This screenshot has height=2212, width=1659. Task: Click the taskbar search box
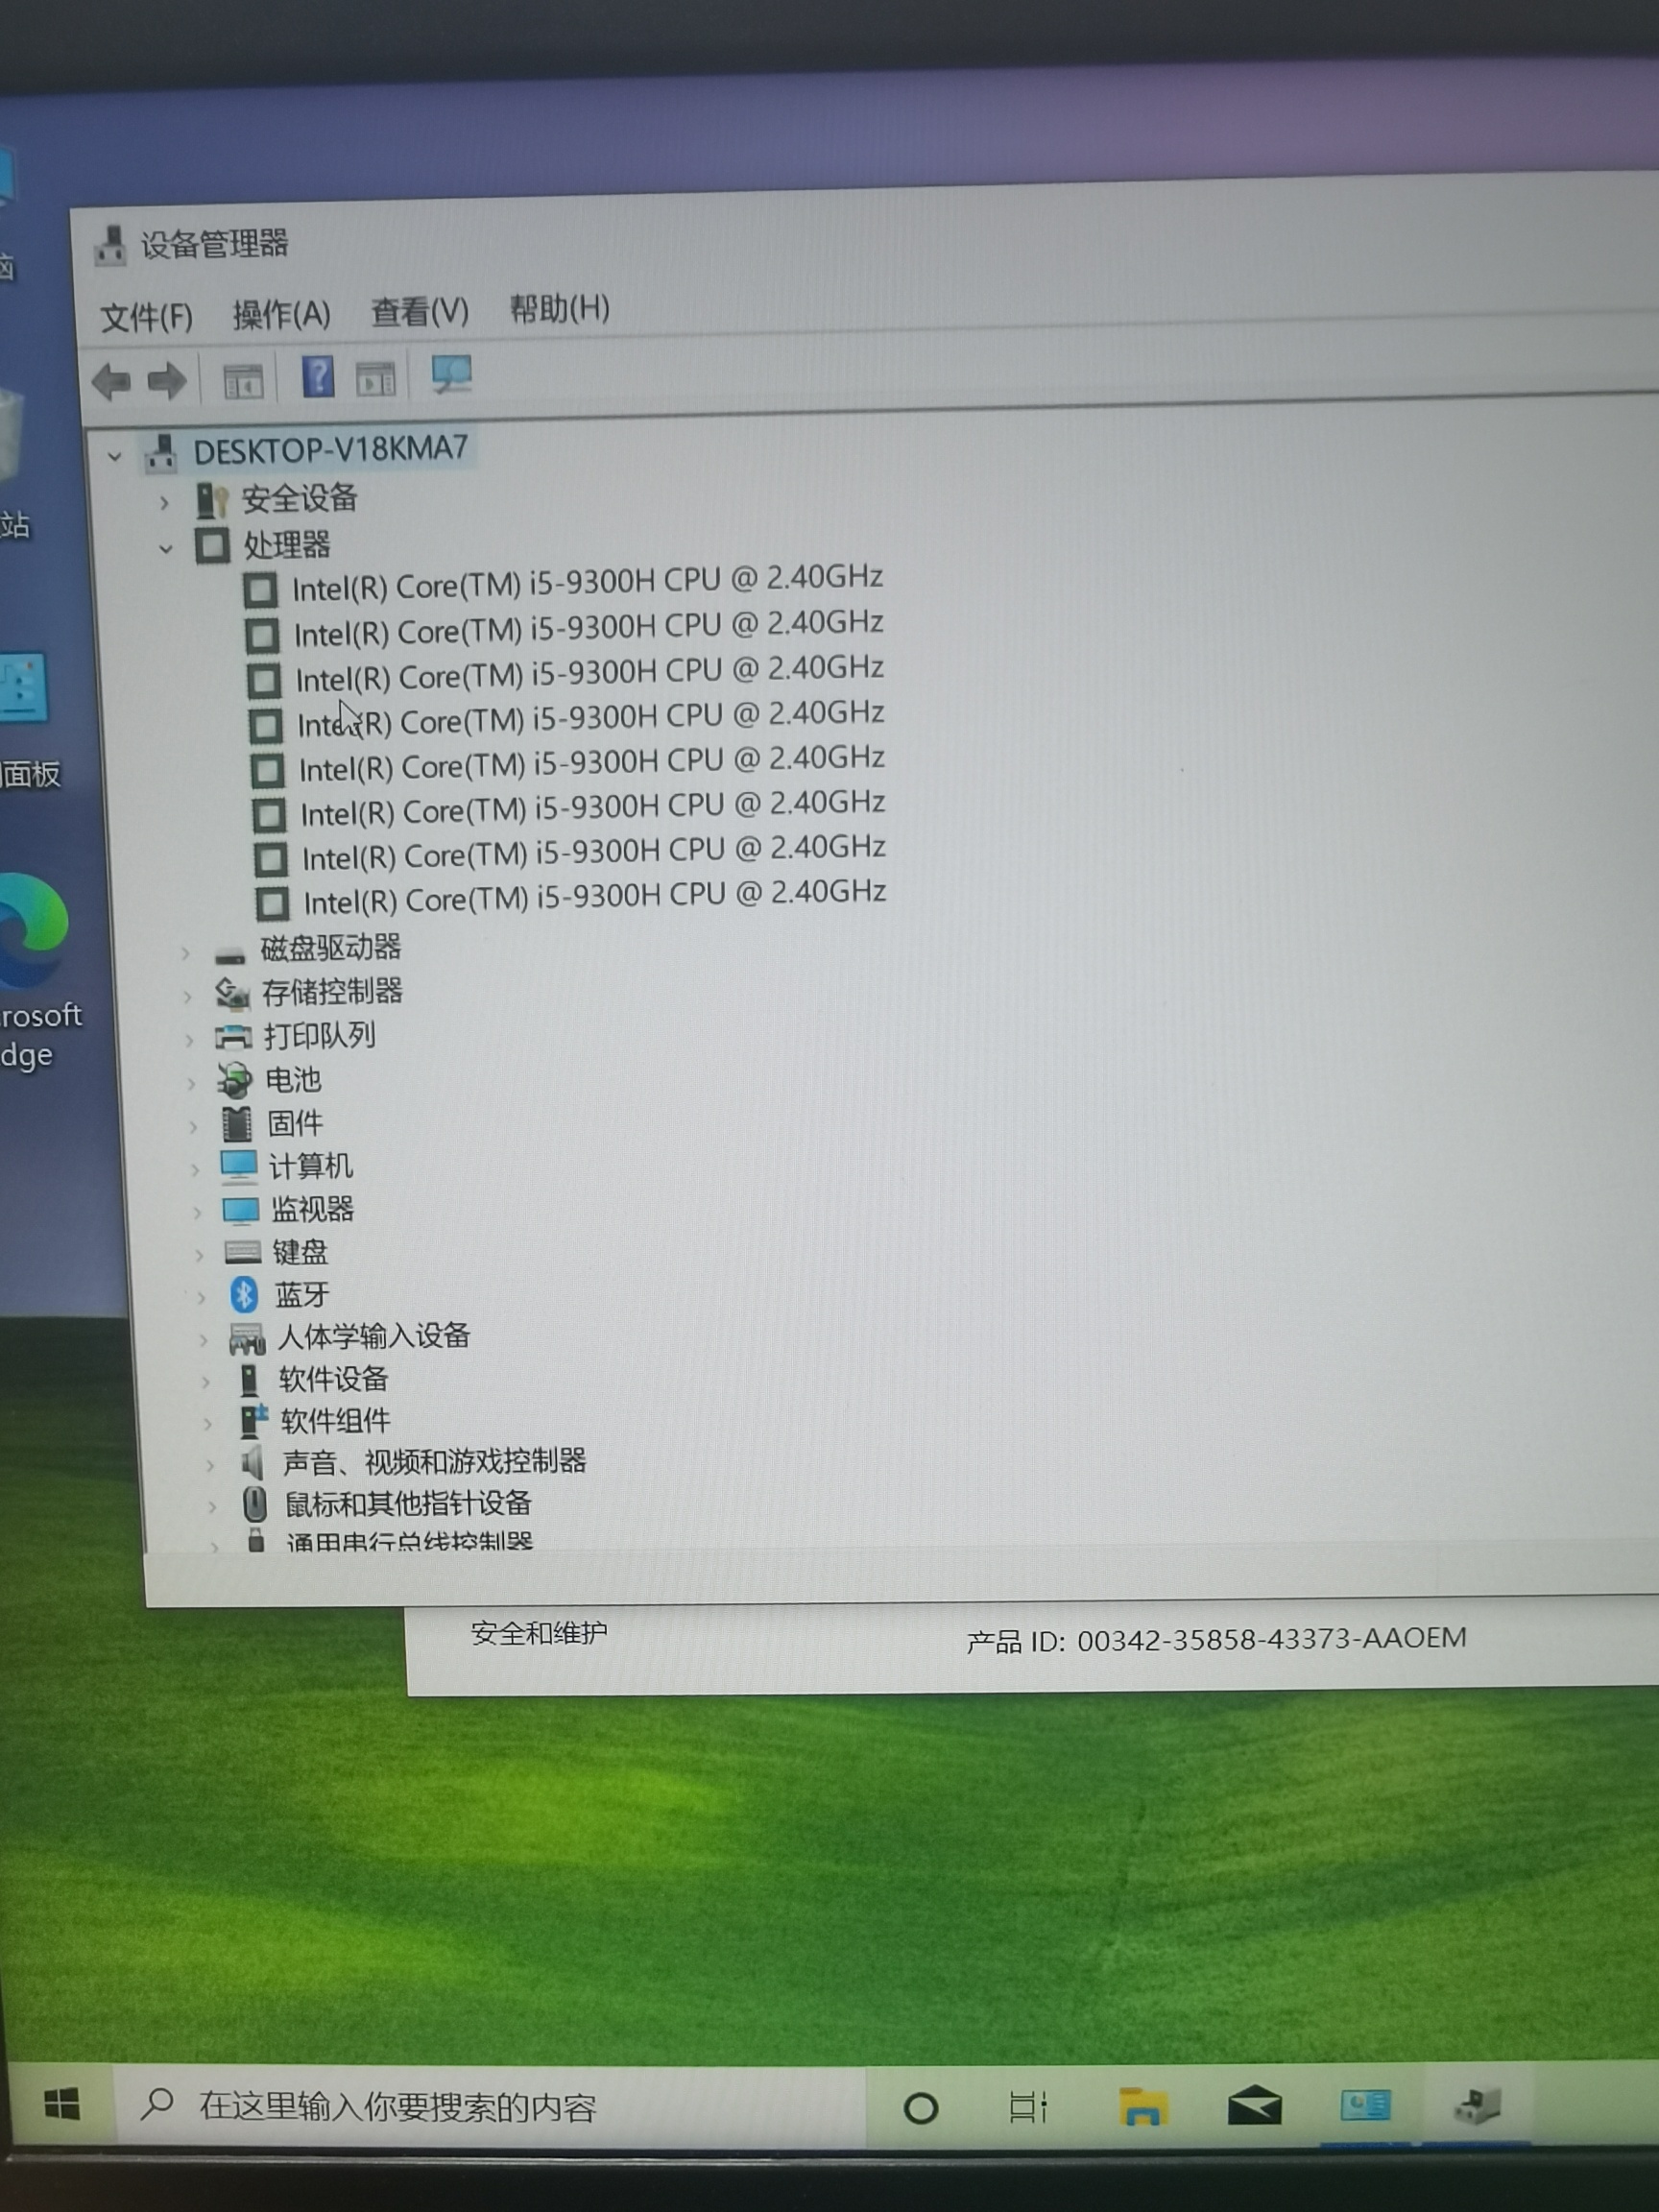488,2106
